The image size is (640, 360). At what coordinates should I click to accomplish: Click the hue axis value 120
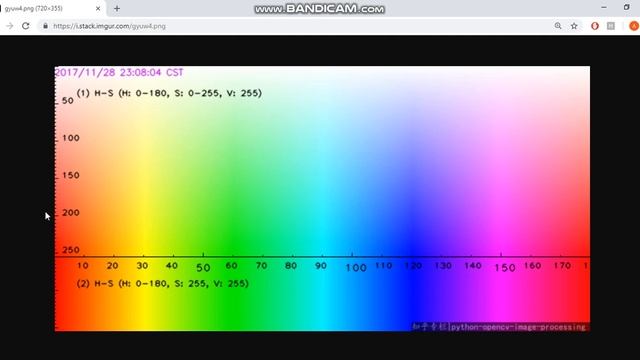pyautogui.click(x=413, y=266)
